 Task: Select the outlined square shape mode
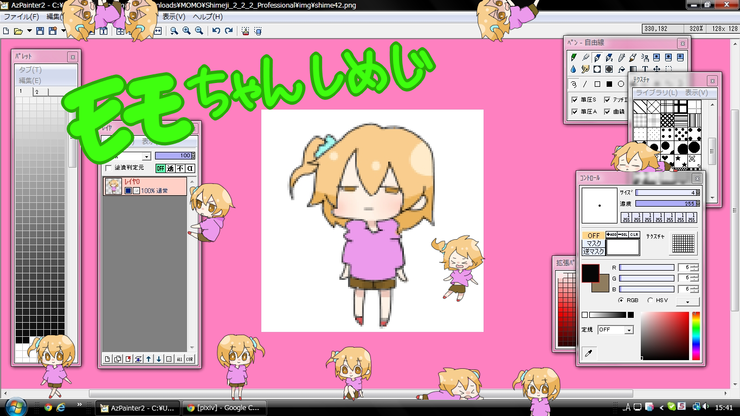(597, 84)
